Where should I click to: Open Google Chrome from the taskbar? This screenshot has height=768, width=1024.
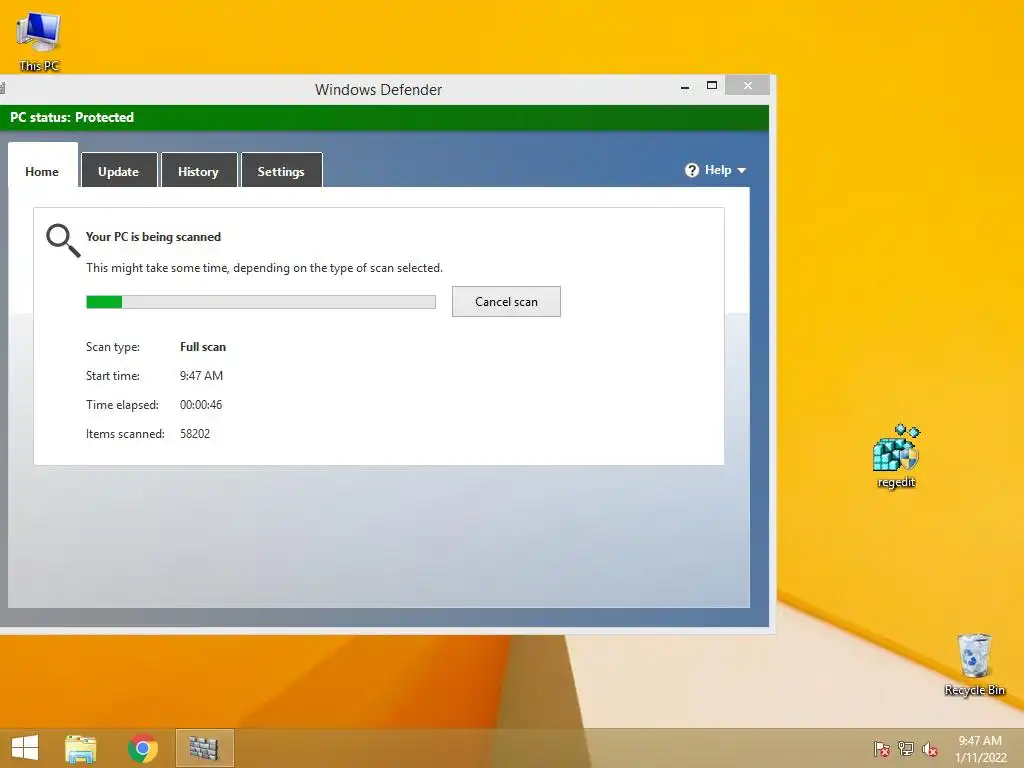point(142,748)
